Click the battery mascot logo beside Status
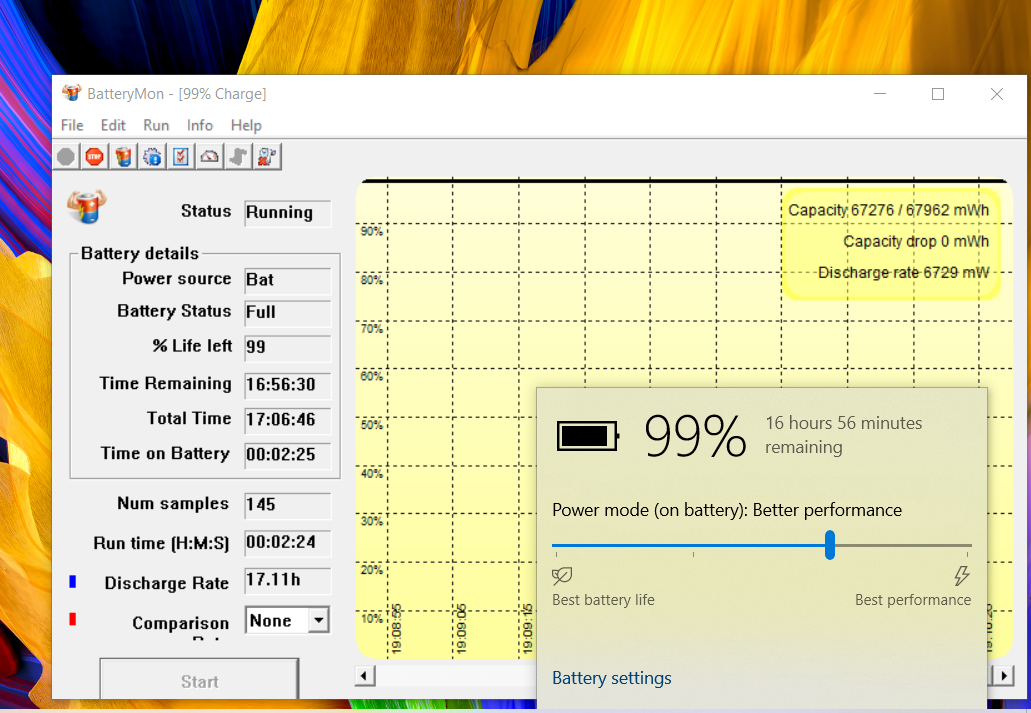 [x=87, y=207]
